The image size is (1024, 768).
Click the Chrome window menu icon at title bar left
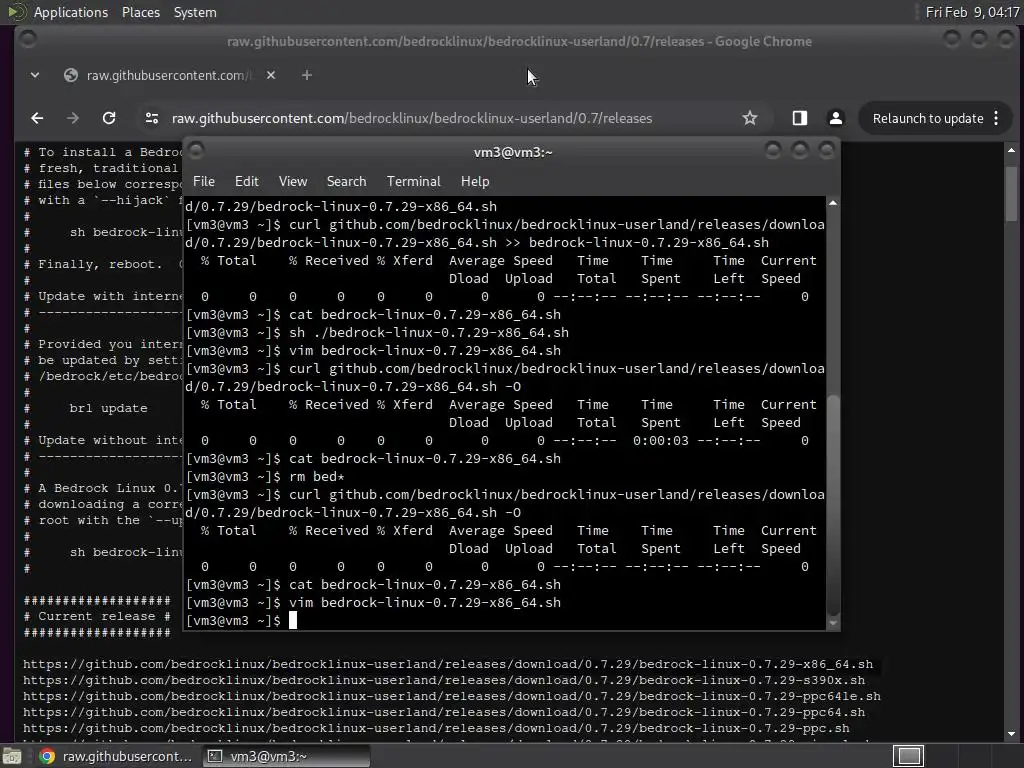(x=28, y=40)
